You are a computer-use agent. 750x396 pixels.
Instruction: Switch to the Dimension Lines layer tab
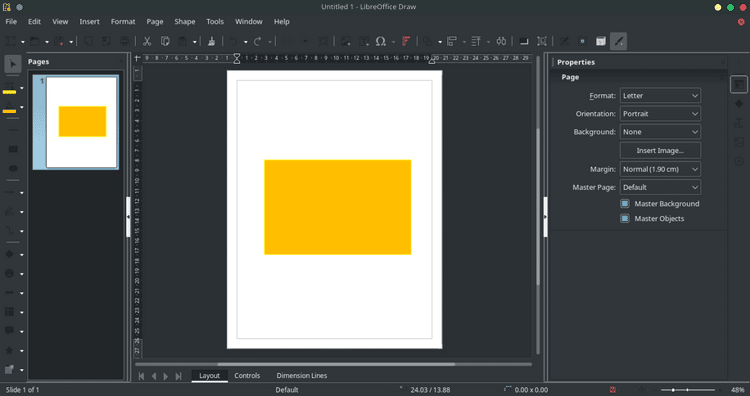(302, 375)
